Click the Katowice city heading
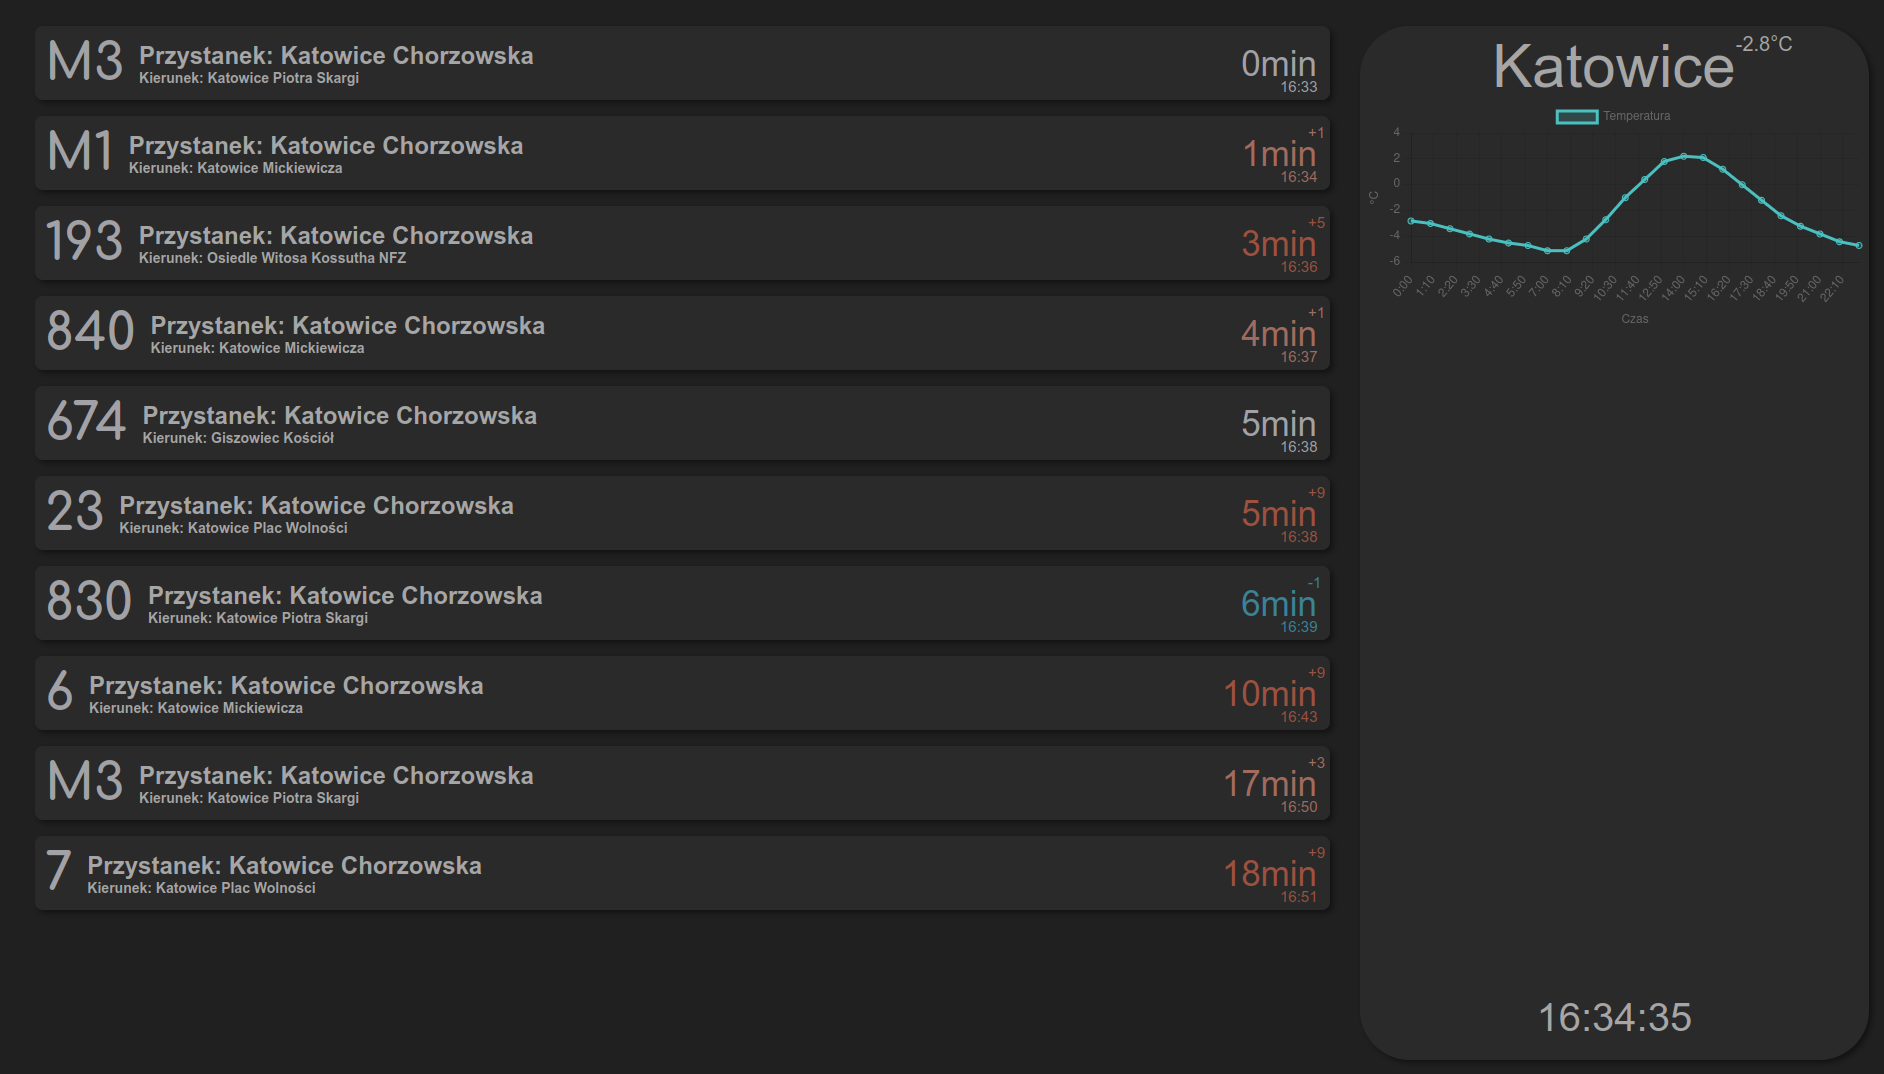1884x1074 pixels. click(x=1613, y=67)
